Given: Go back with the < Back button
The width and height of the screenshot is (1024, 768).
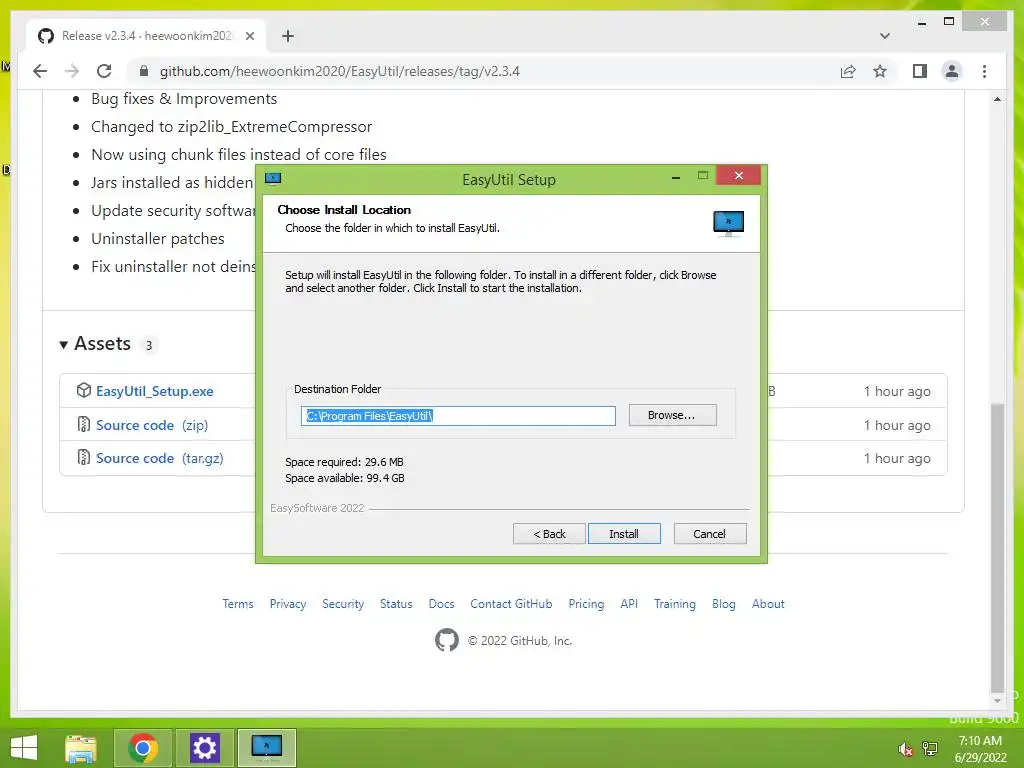Looking at the screenshot, I should click(549, 534).
